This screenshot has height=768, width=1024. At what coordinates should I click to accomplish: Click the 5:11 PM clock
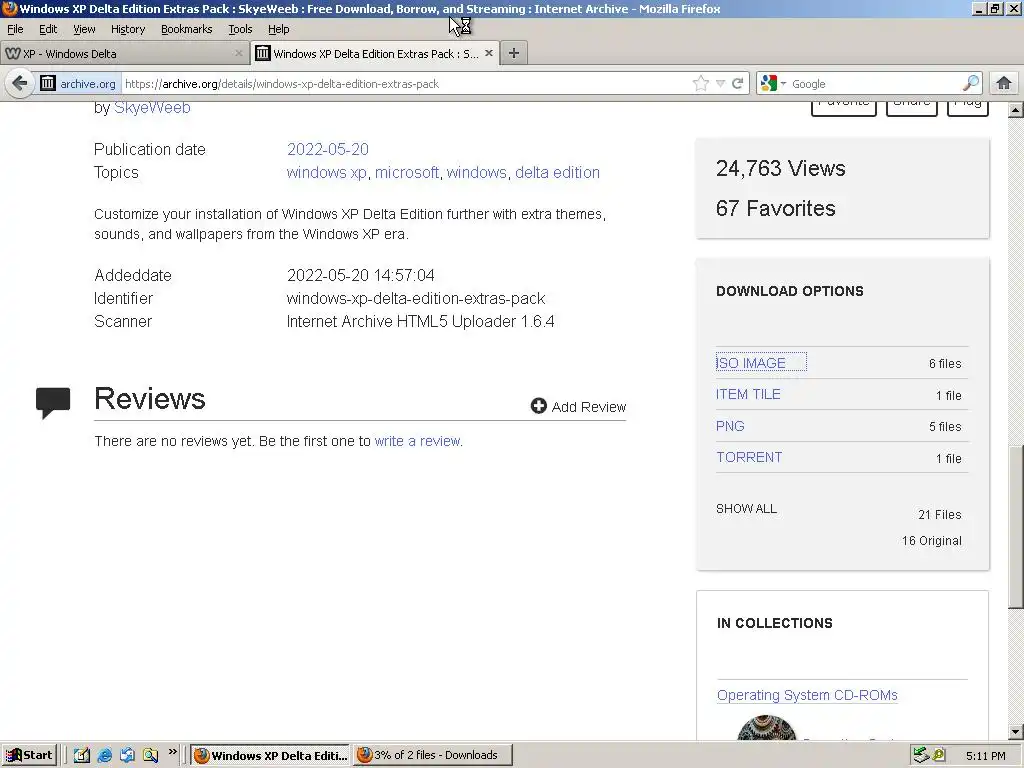(985, 756)
